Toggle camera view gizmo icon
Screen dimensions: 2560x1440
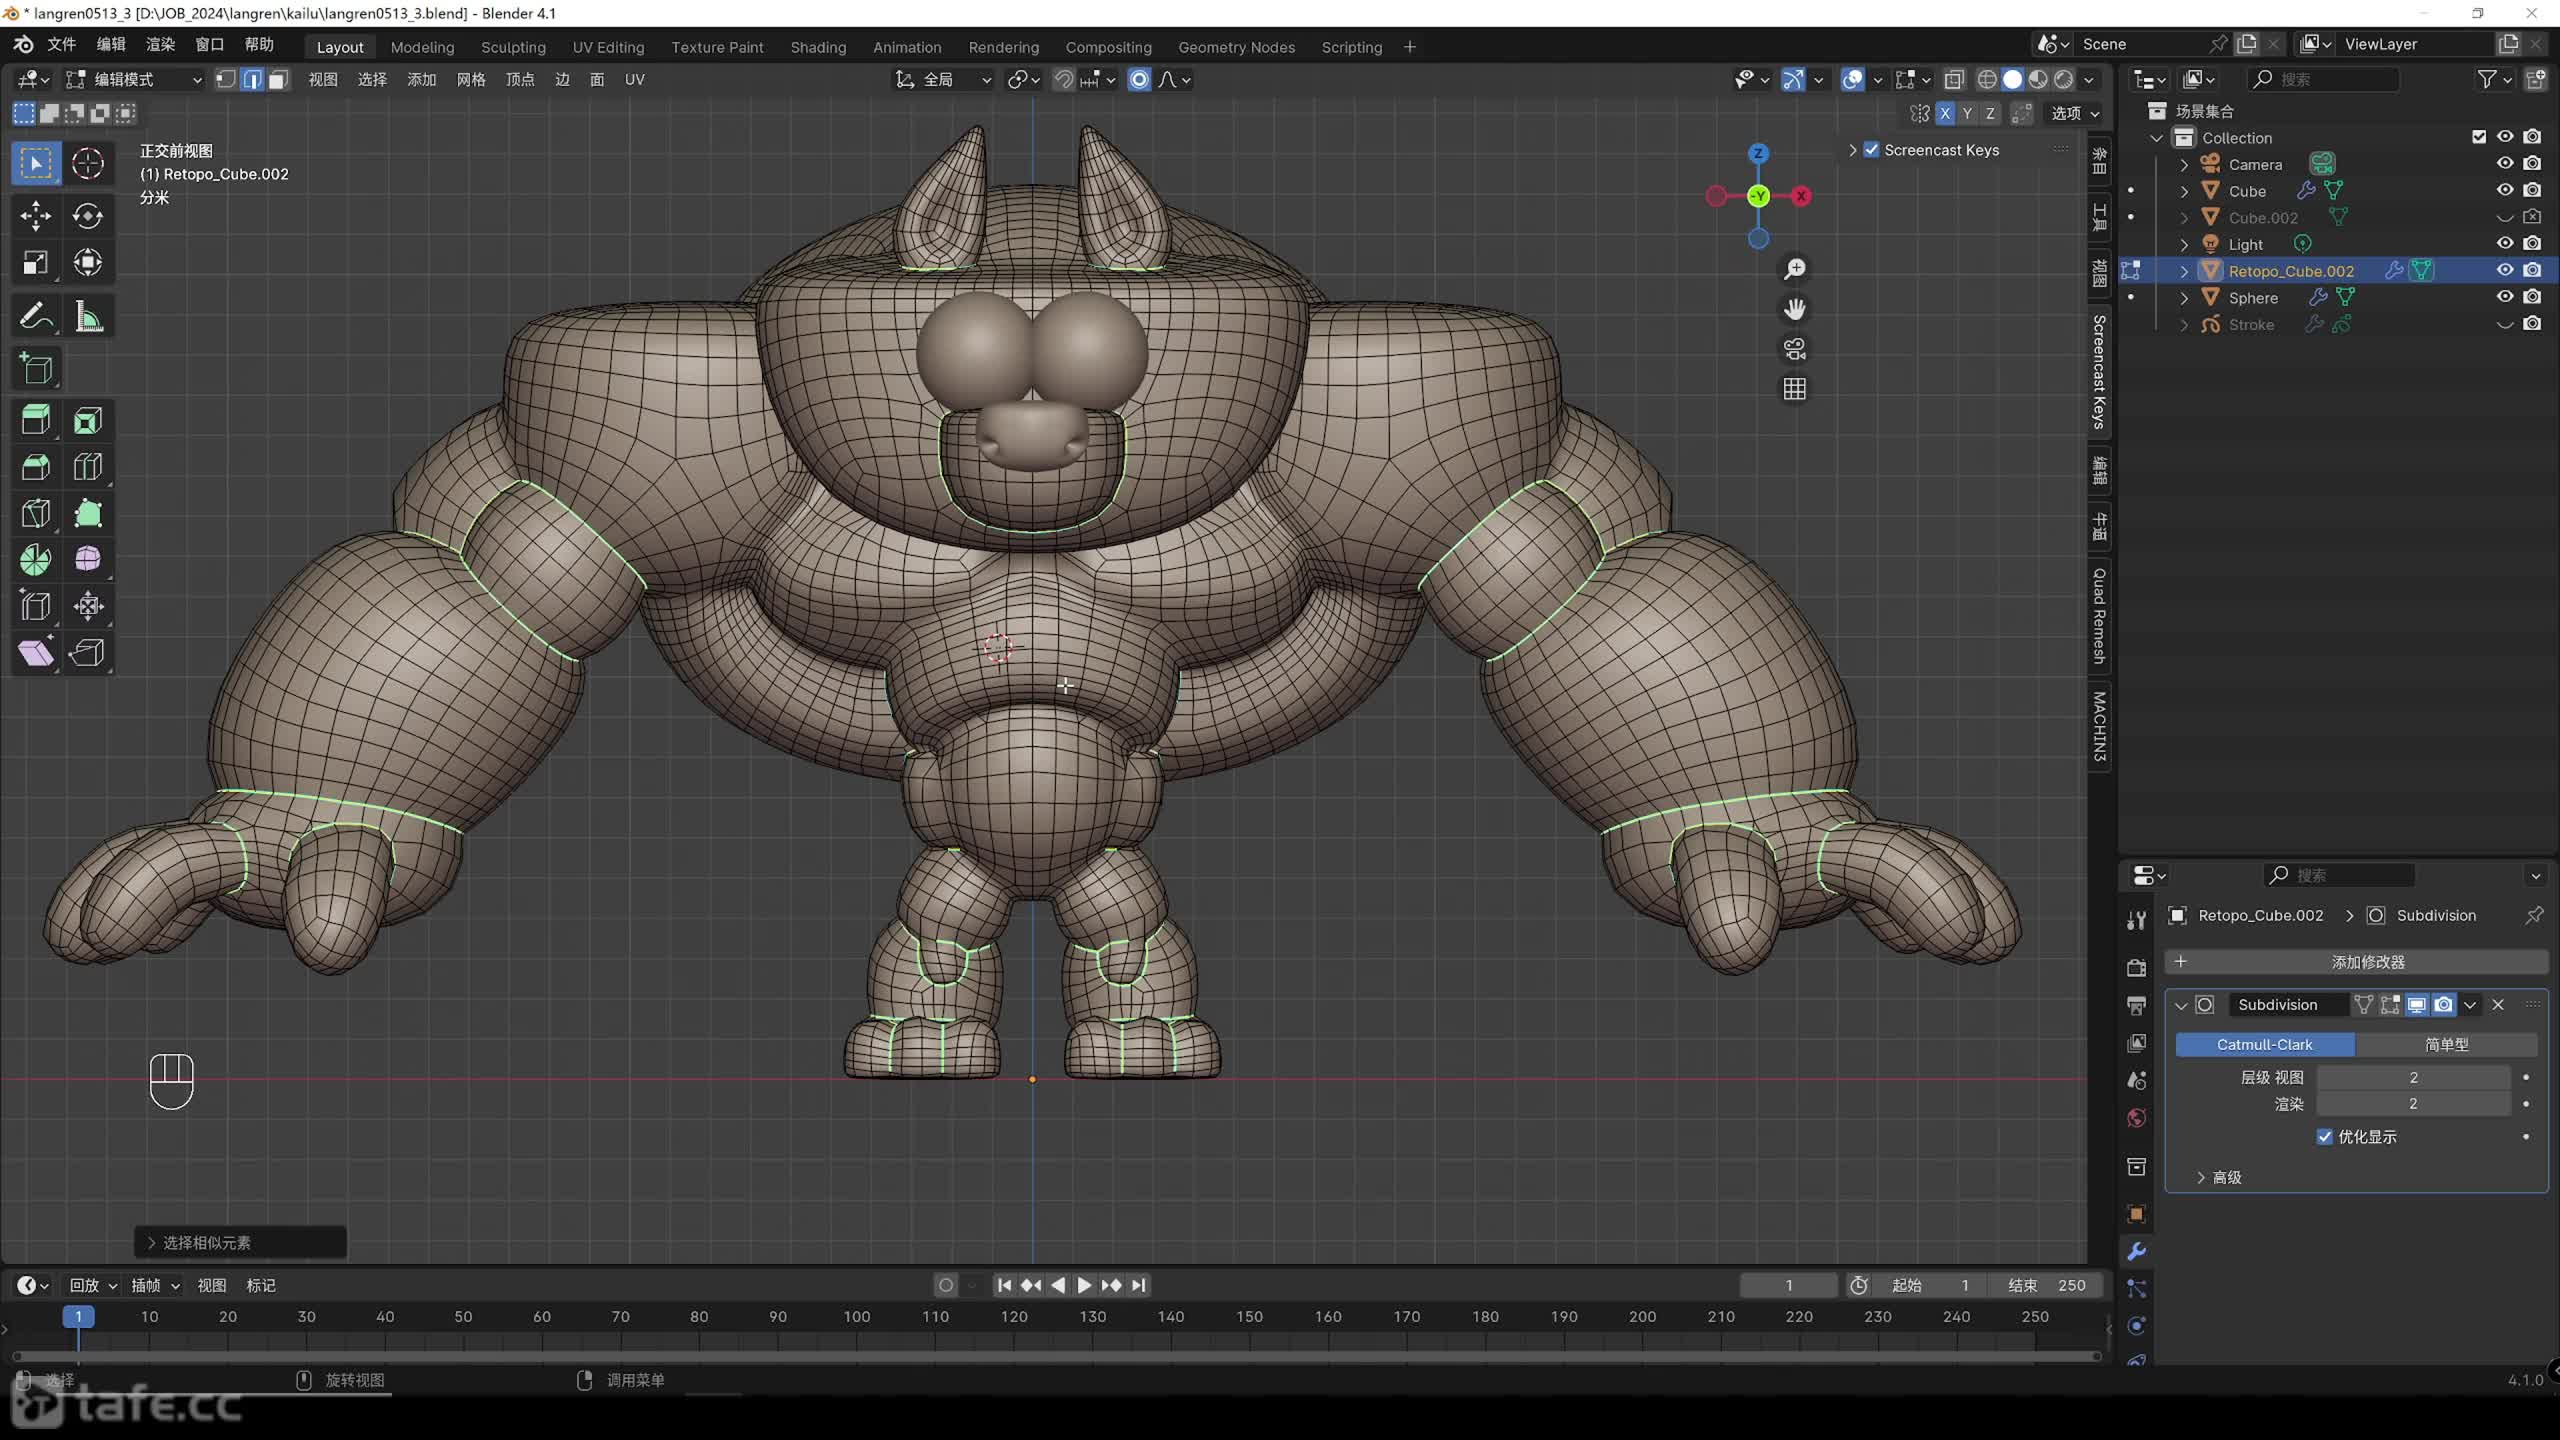(1795, 349)
